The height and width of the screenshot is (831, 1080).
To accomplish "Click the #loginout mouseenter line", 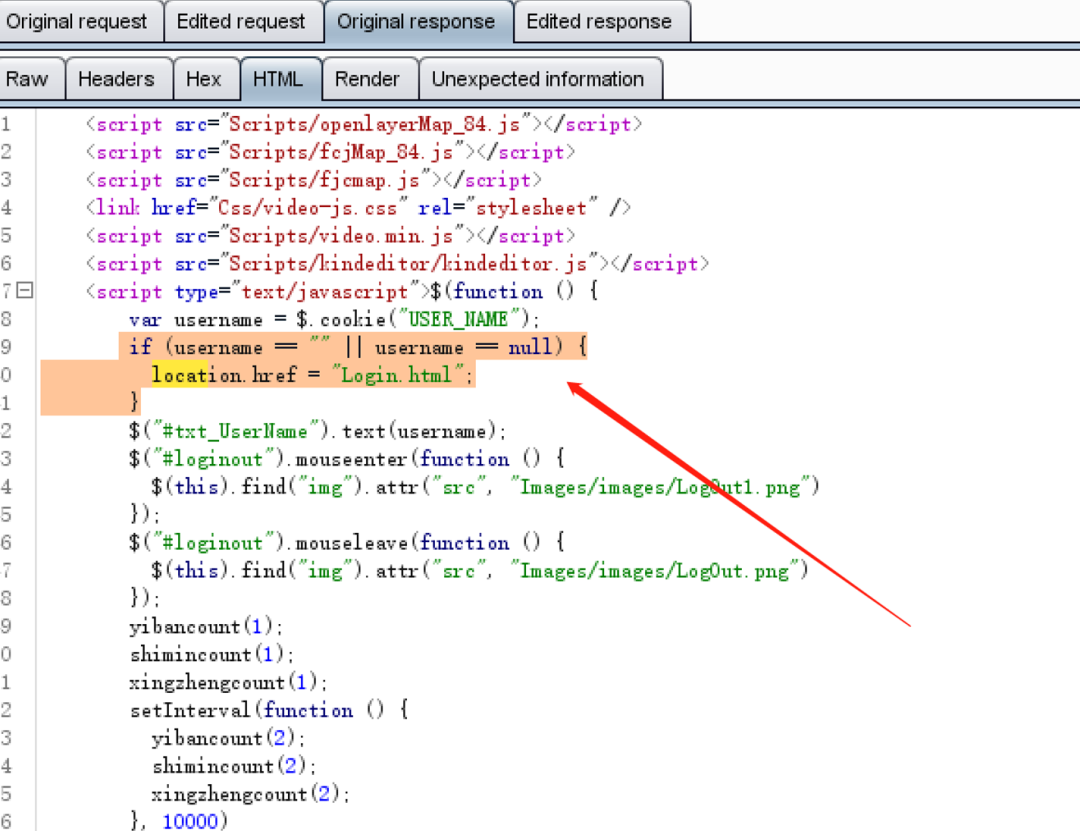I will tap(347, 458).
